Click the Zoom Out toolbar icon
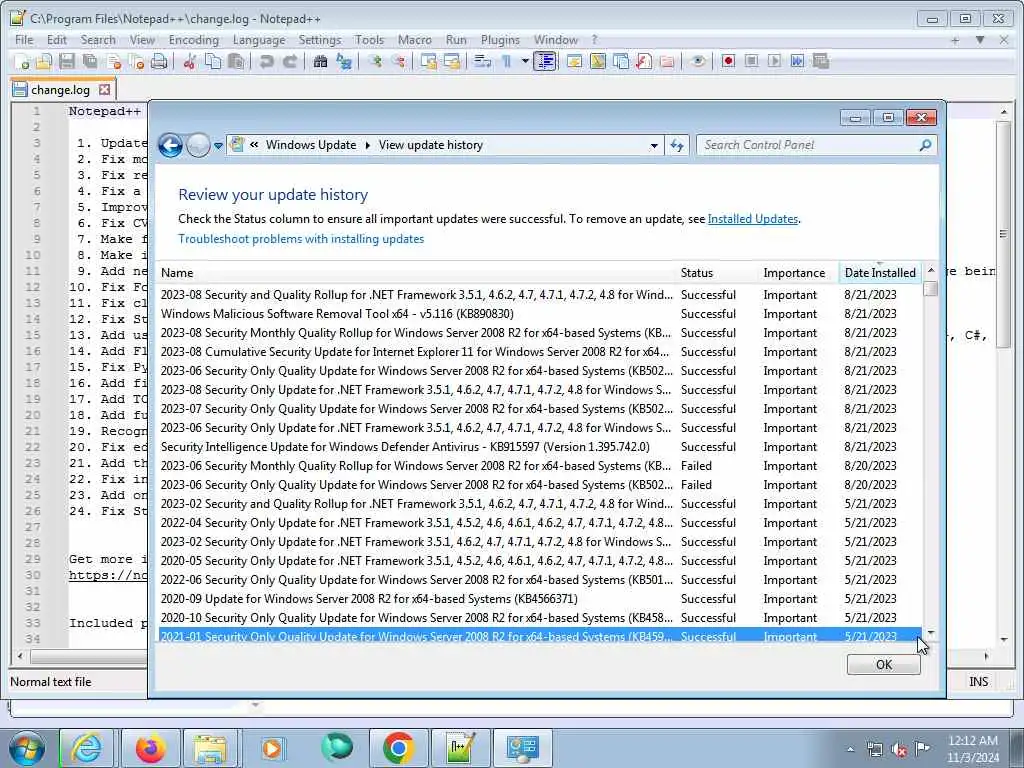Image resolution: width=1024 pixels, height=768 pixels. [398, 61]
